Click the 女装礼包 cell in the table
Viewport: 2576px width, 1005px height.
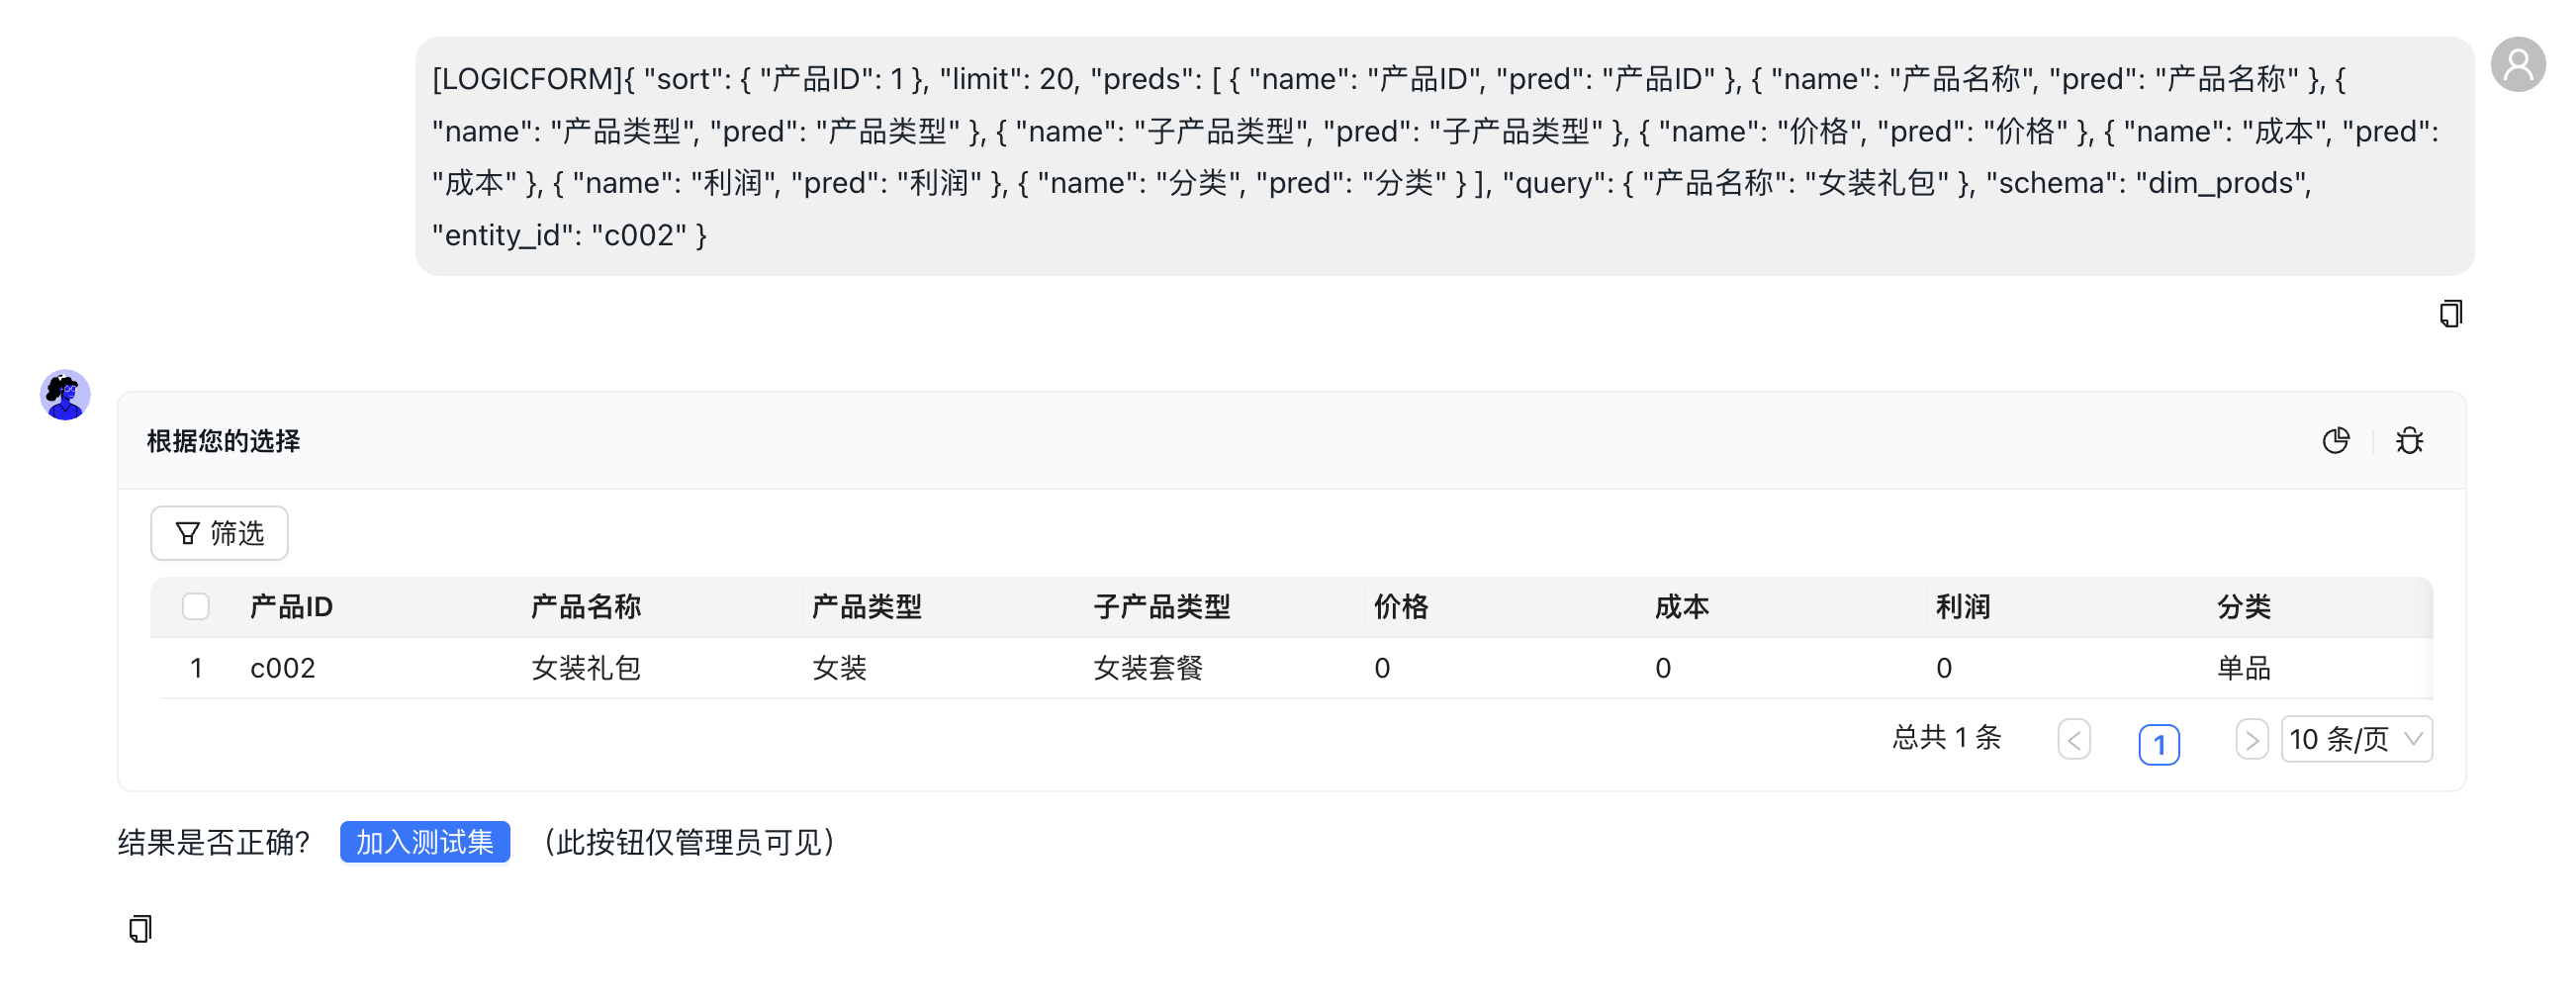[x=586, y=668]
